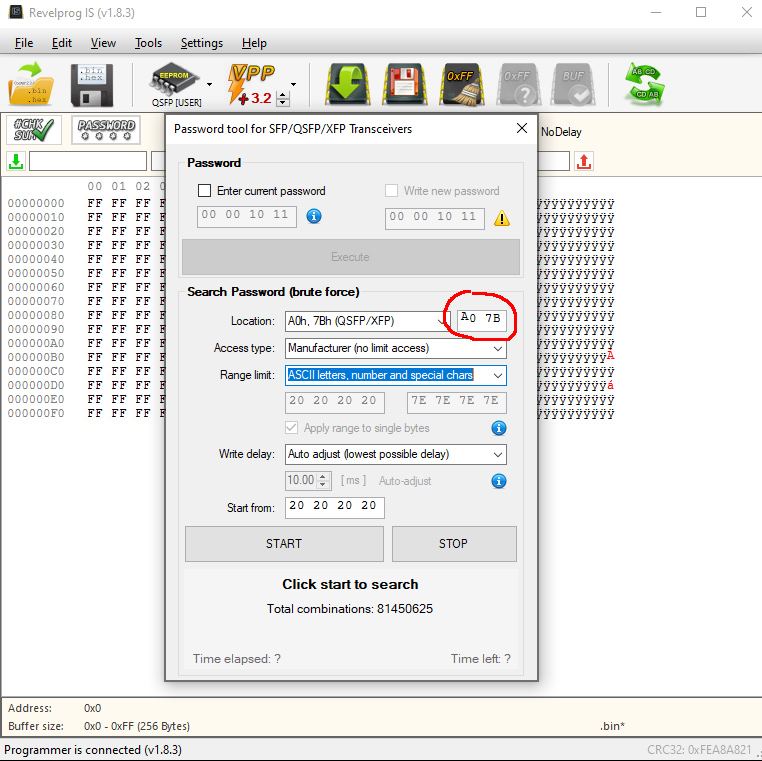Open the File menu
Screen dimensions: 762x761
(x=24, y=43)
